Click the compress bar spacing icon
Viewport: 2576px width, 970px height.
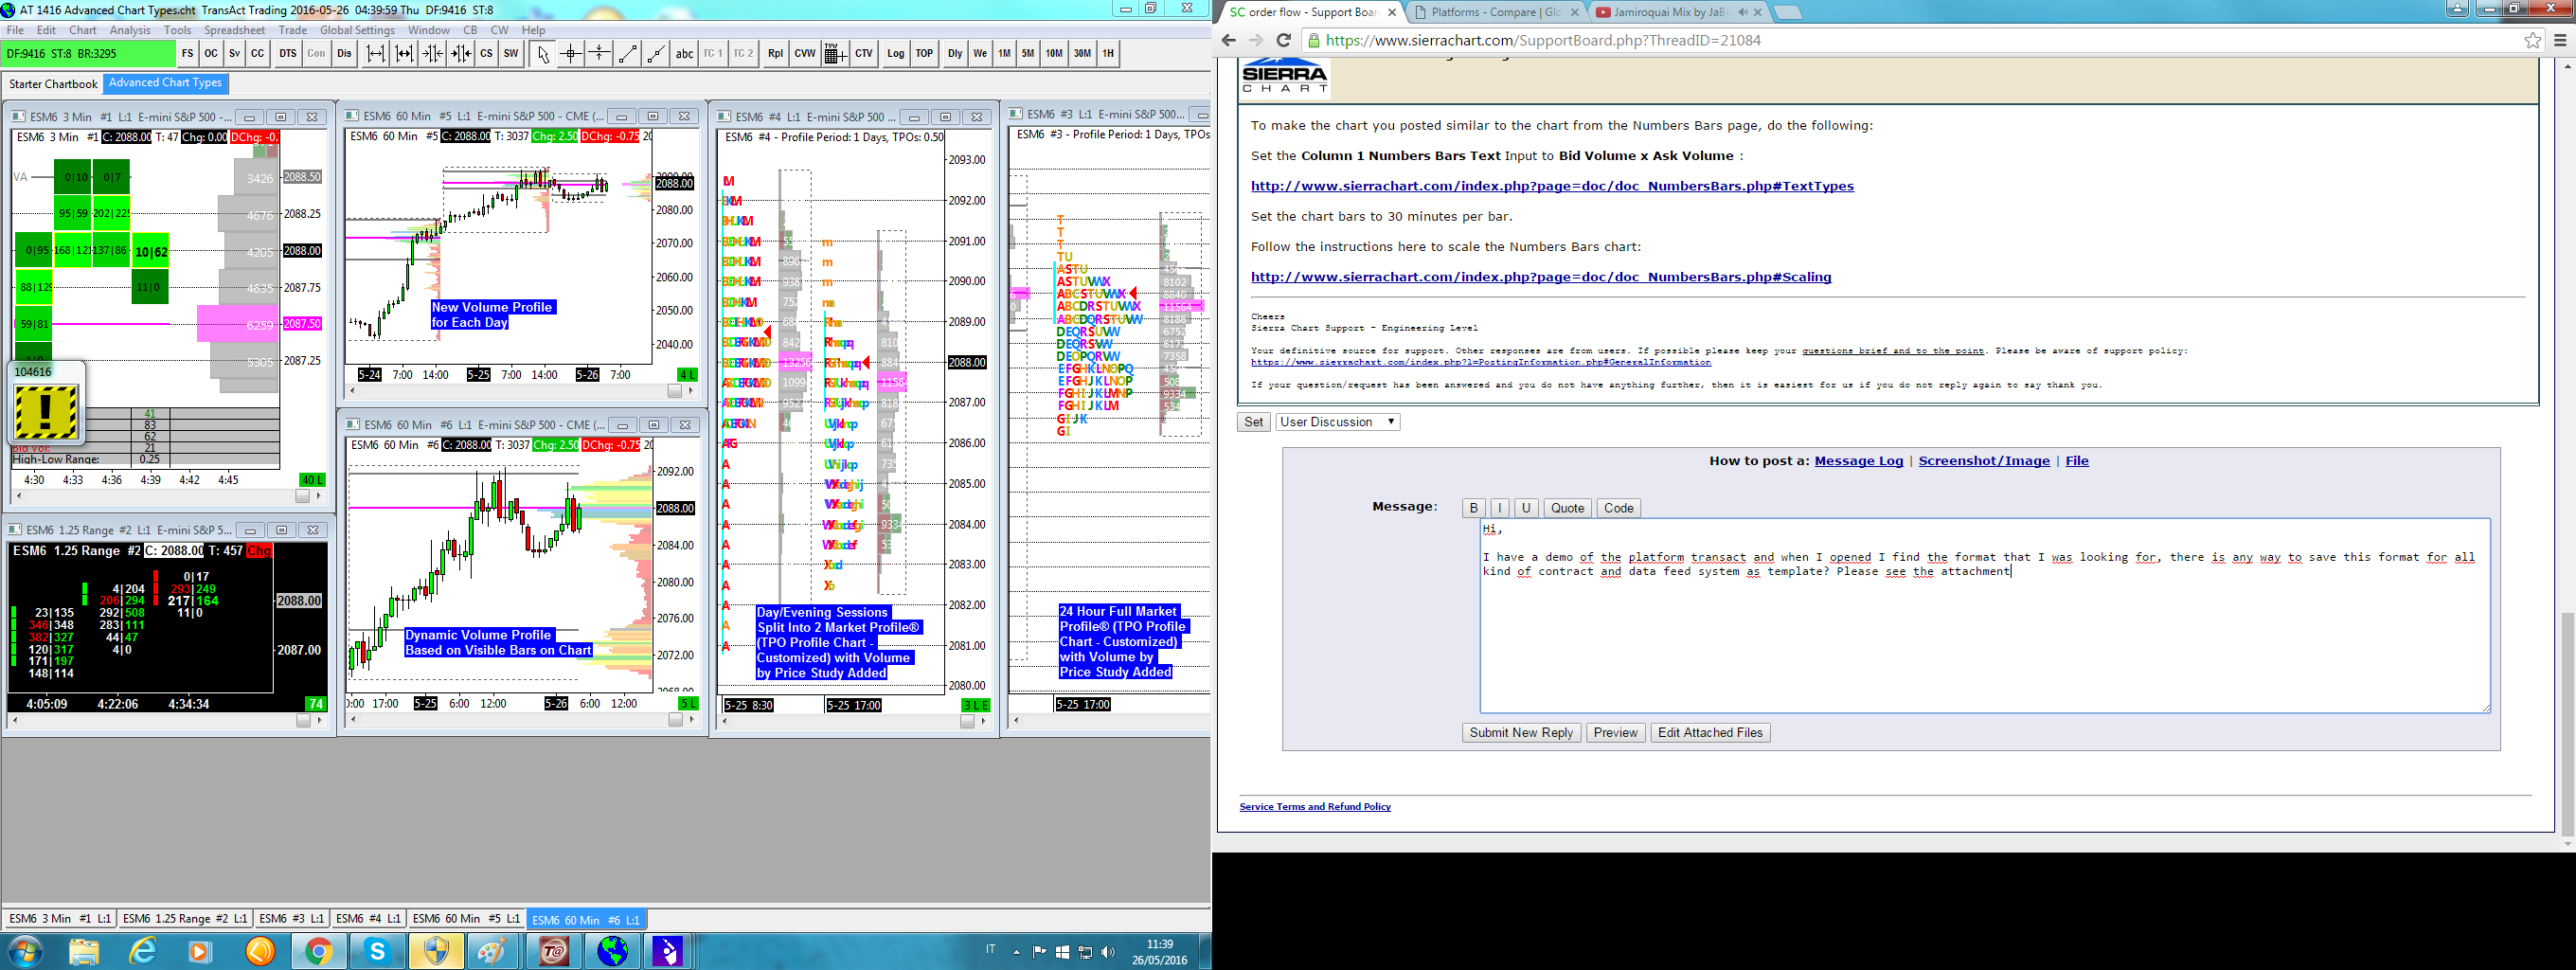tap(432, 54)
